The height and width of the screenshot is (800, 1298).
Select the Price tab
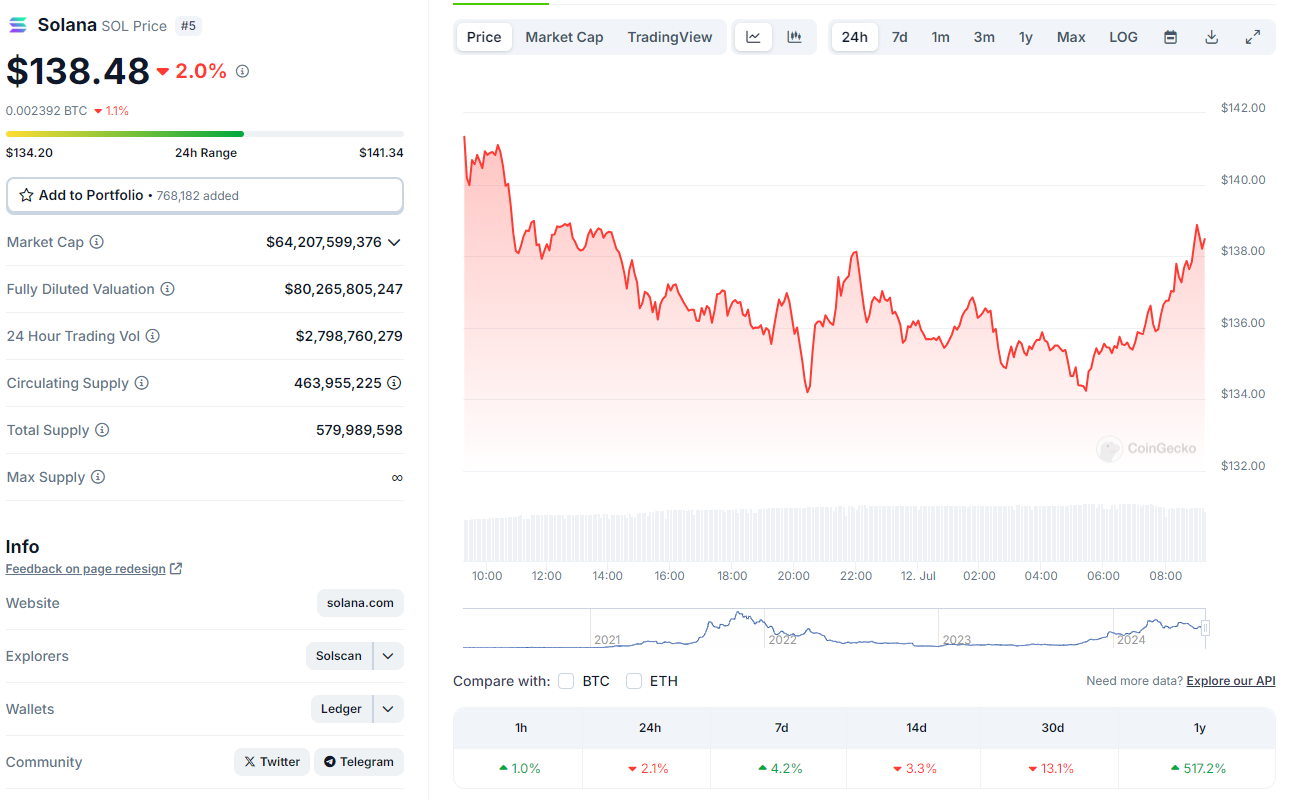click(x=484, y=37)
